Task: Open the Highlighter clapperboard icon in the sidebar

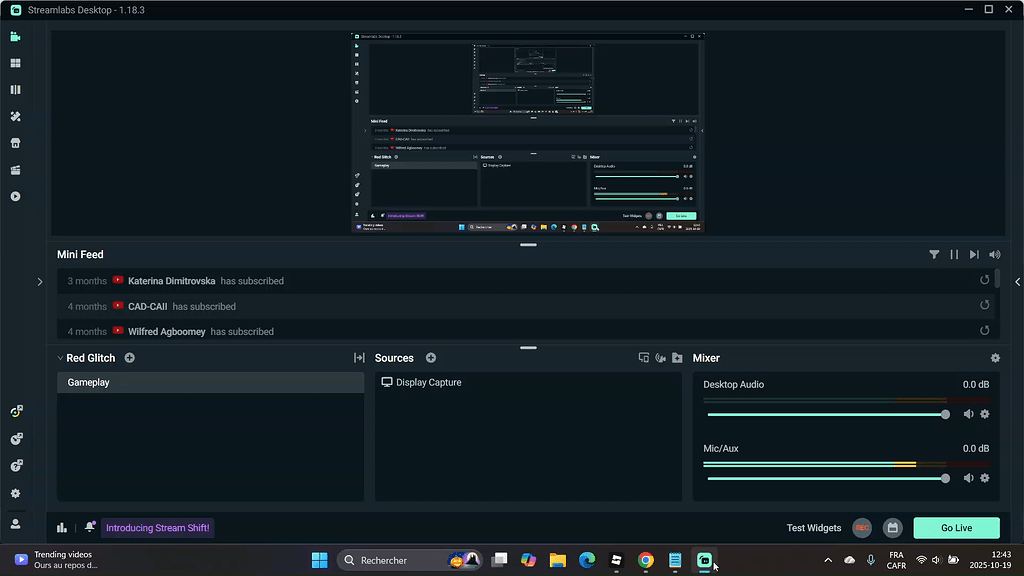Action: point(15,170)
